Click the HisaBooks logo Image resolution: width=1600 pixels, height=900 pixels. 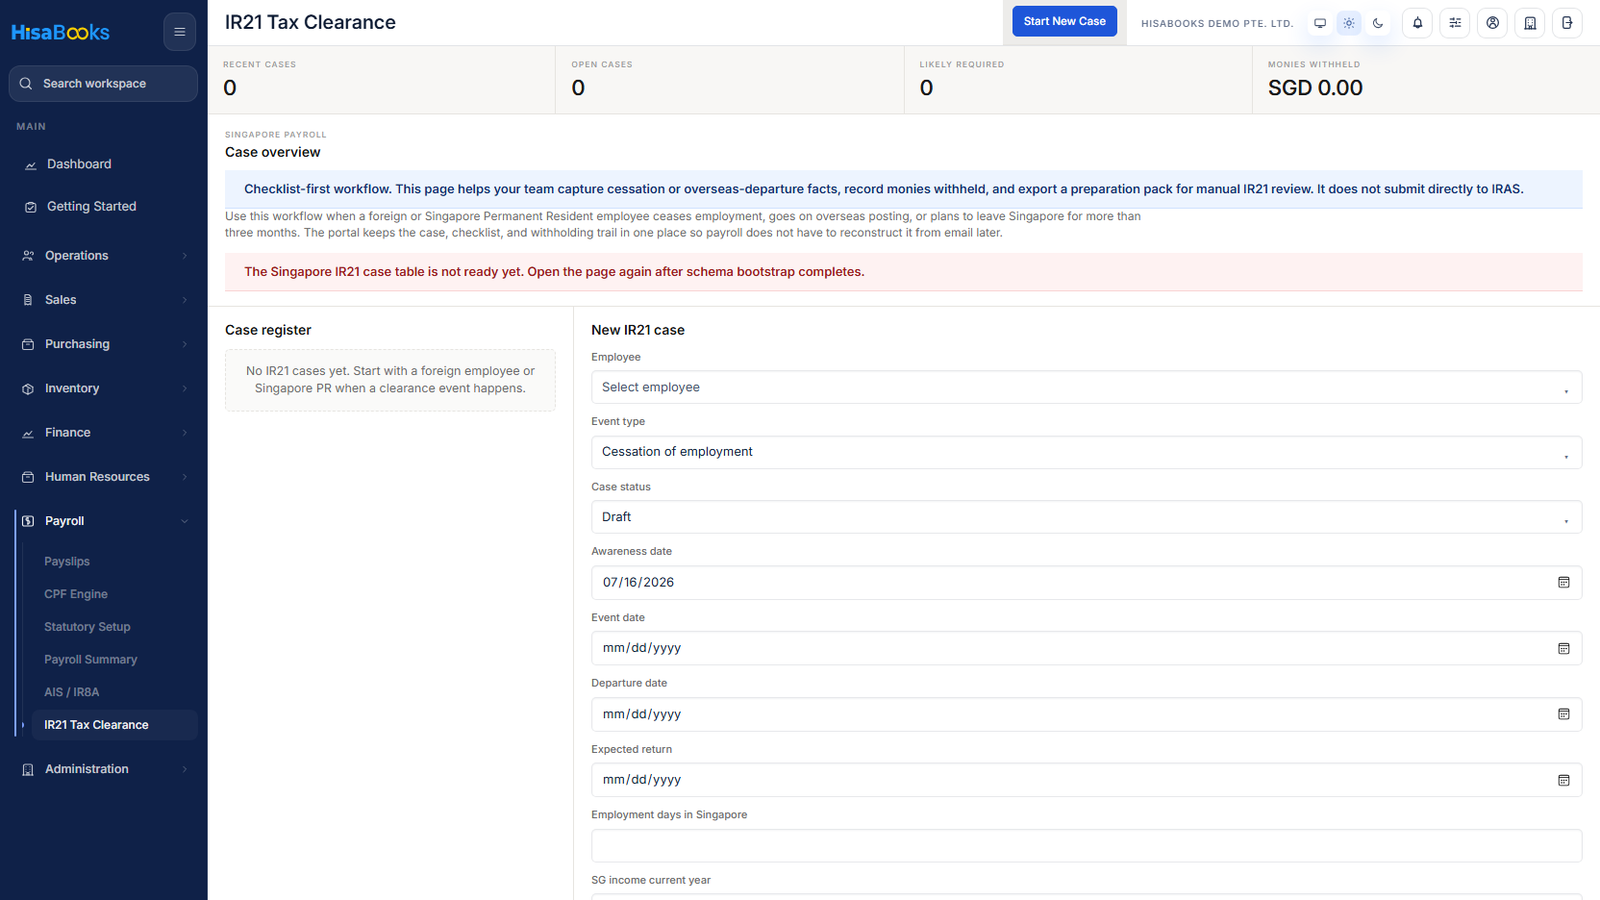tap(60, 32)
